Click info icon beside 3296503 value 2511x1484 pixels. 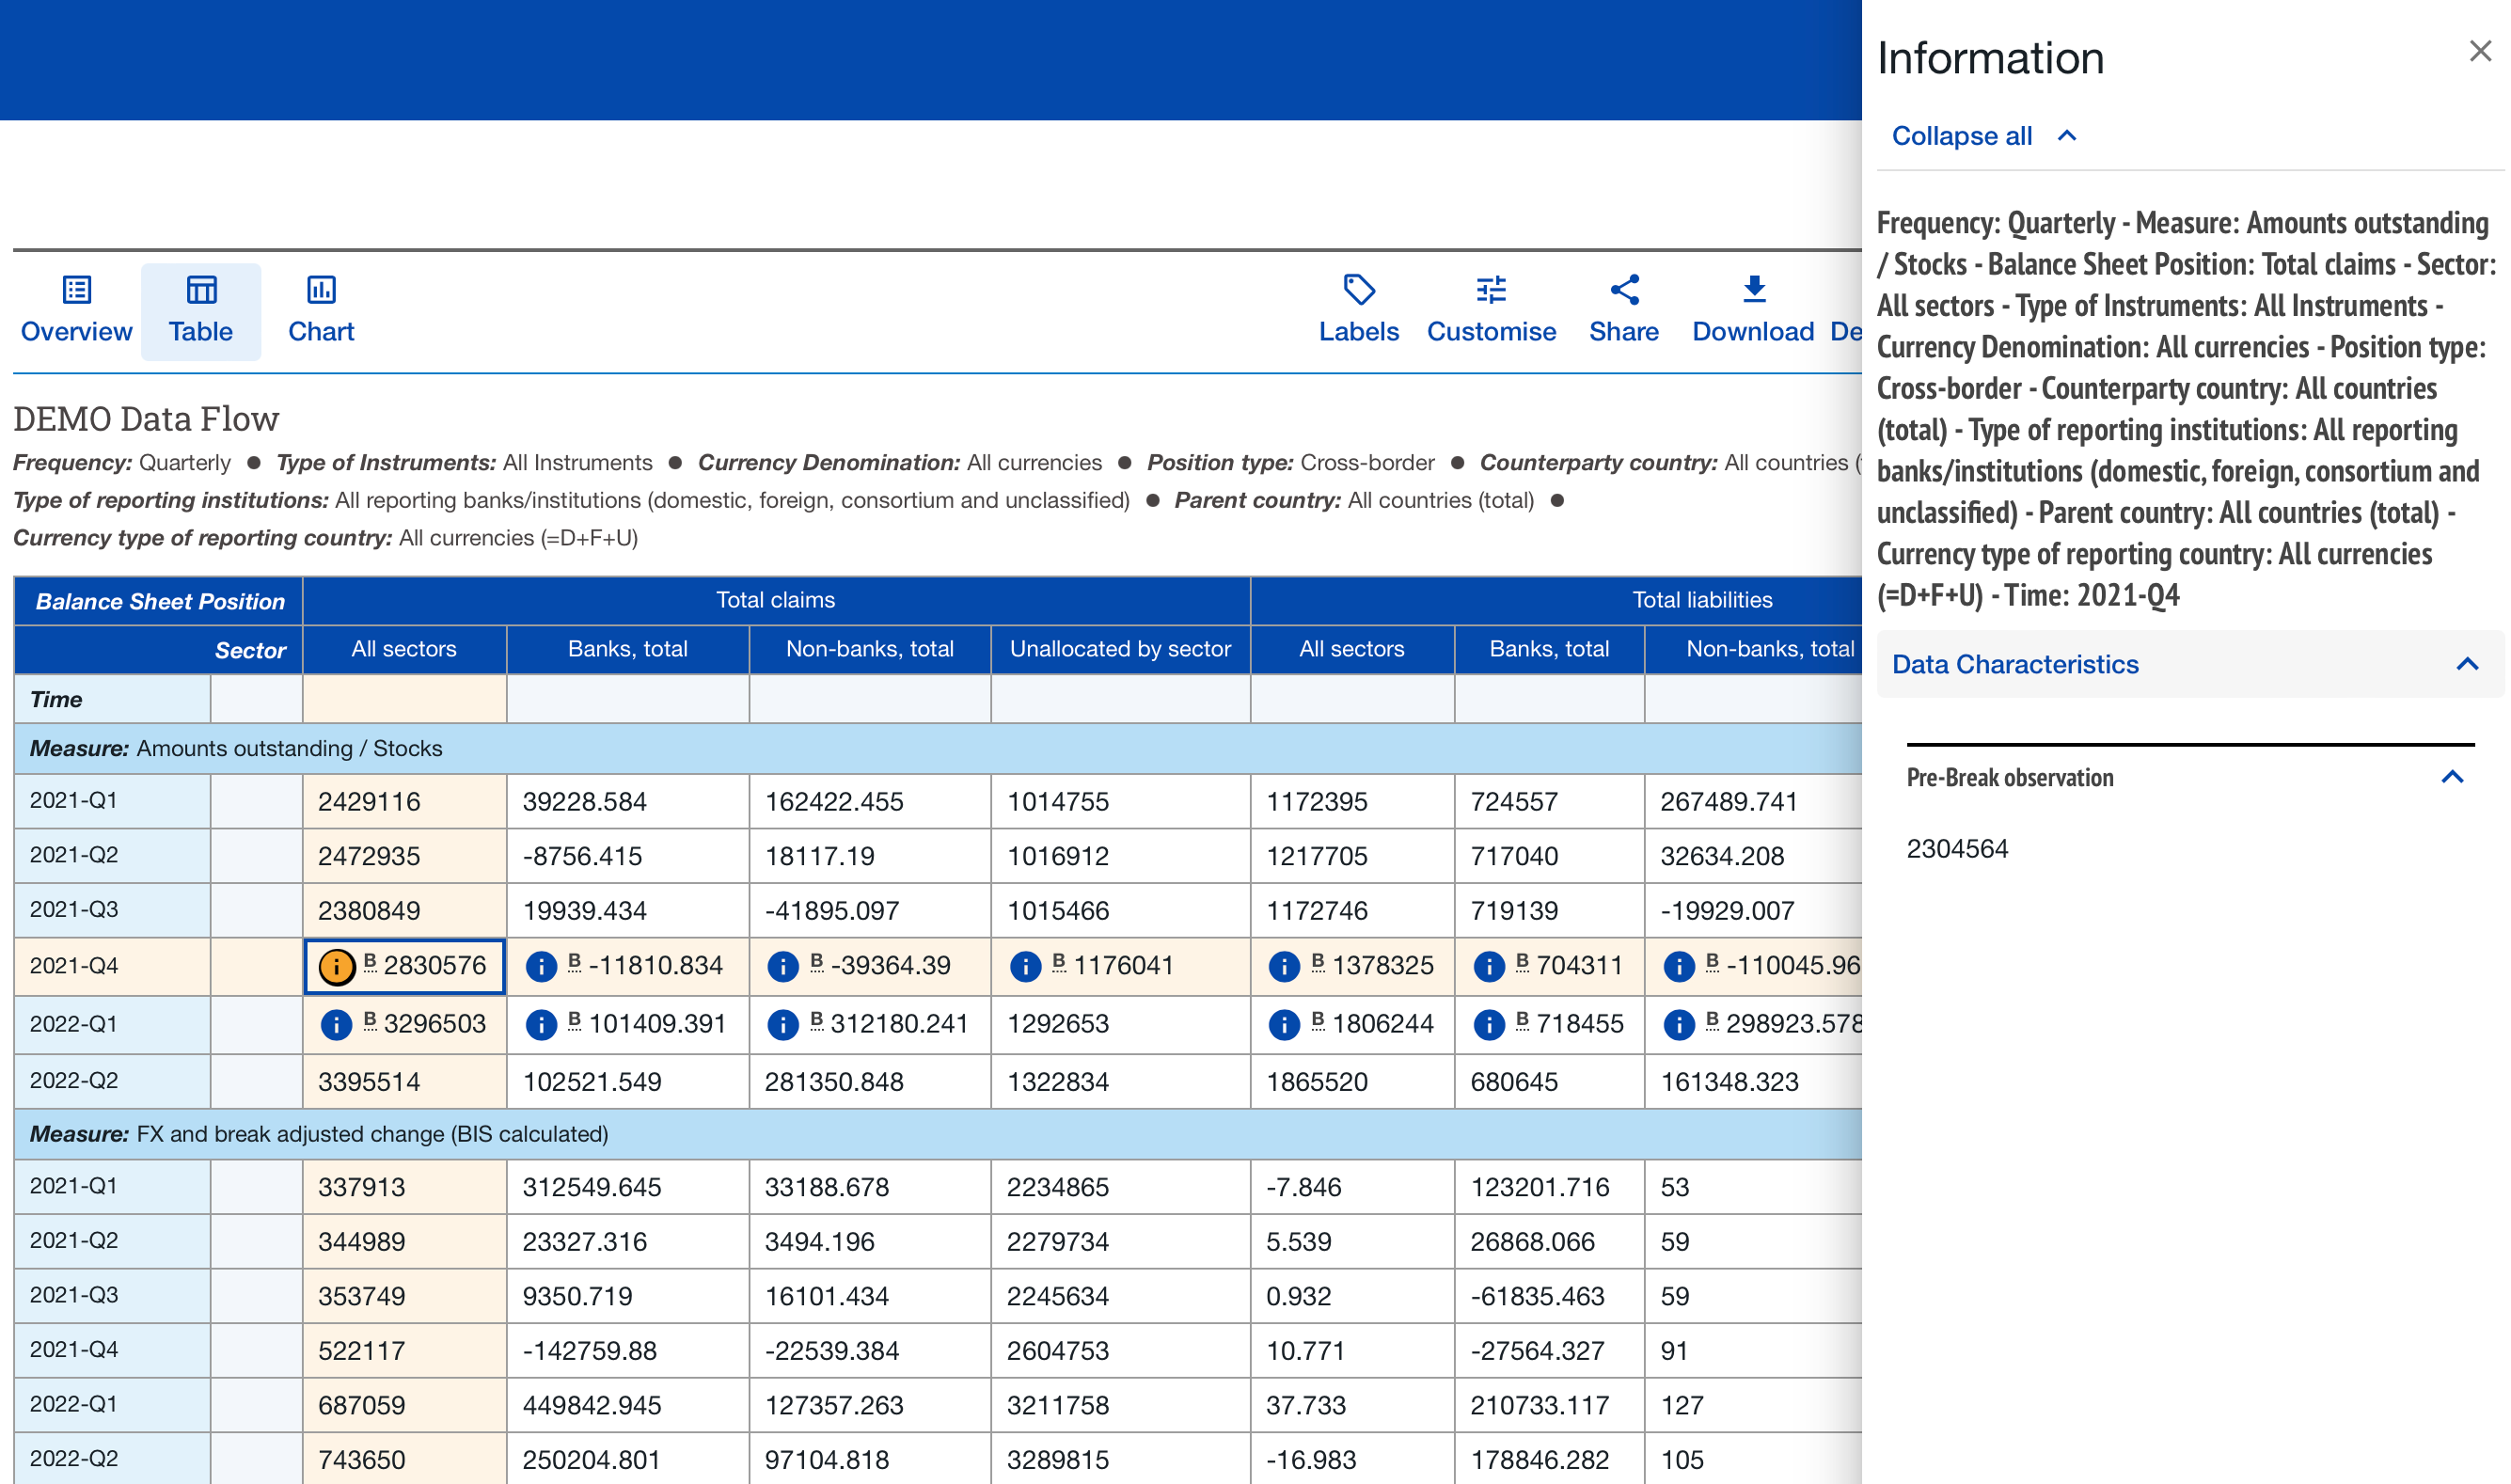[336, 1024]
